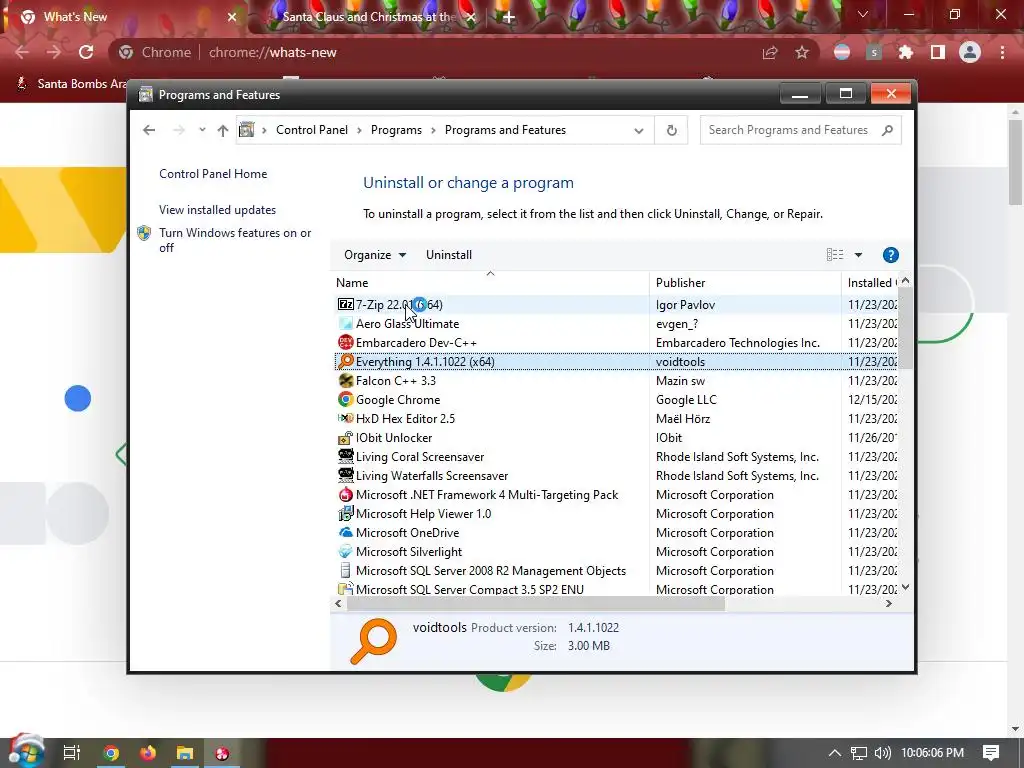
Task: Bookmark this Chrome page with star
Action: (802, 52)
